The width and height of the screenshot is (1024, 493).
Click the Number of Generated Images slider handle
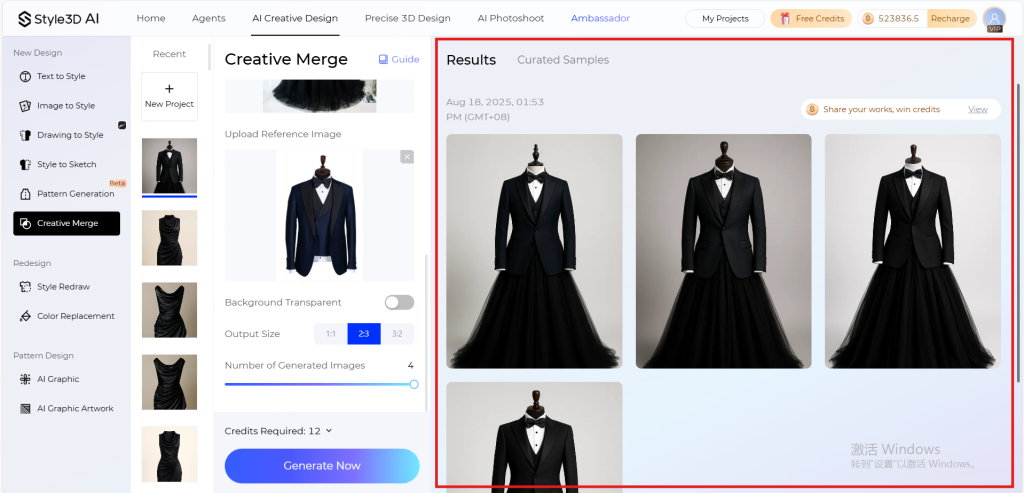coord(414,384)
